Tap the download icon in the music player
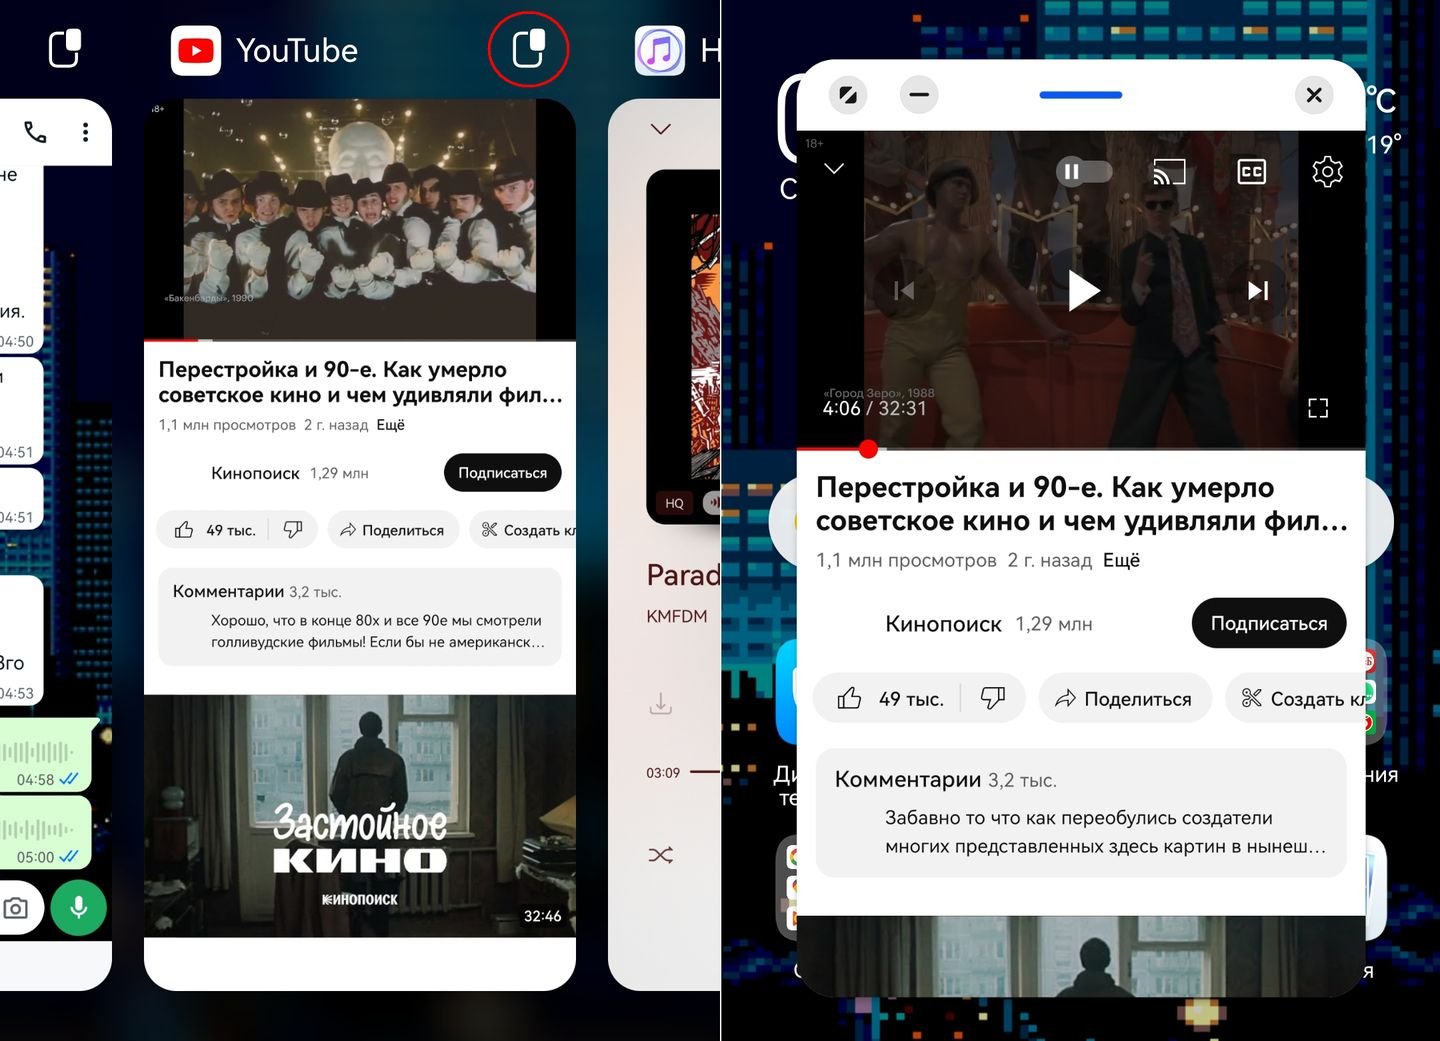 661,703
